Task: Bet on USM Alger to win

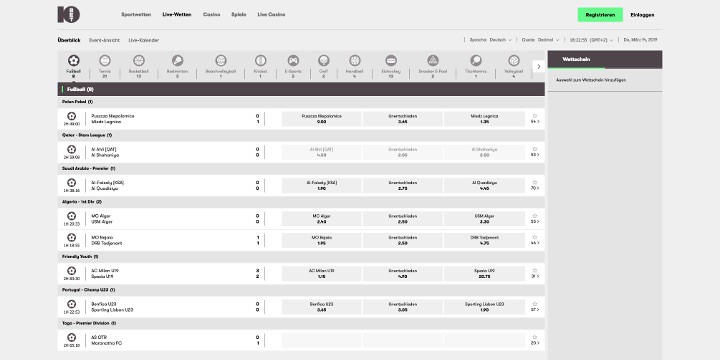Action: tap(484, 219)
